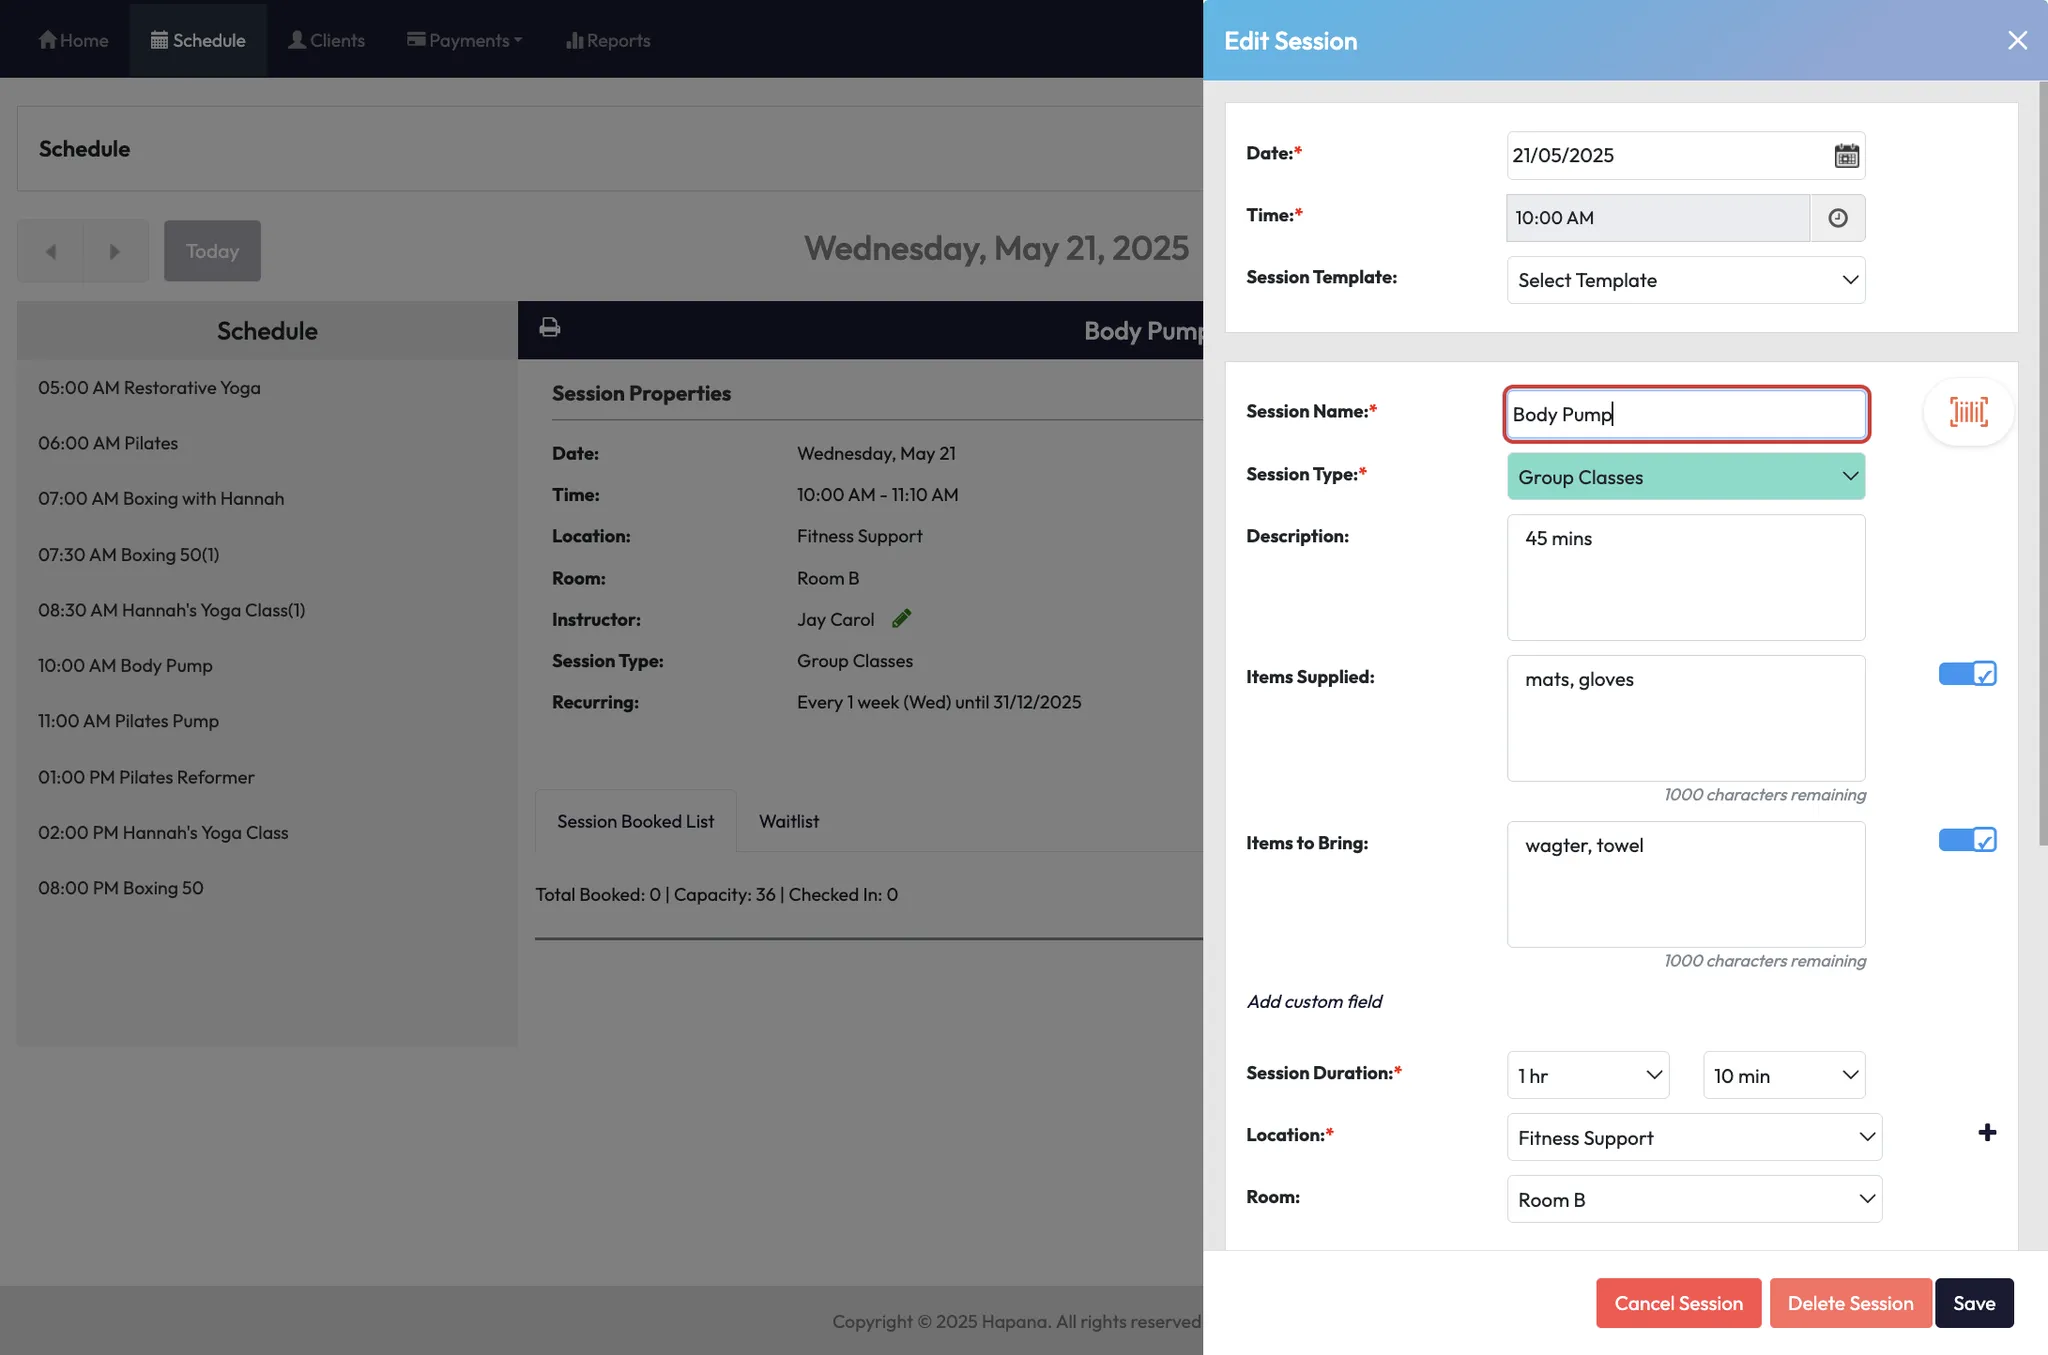Edit instructor with green pencil icon
The width and height of the screenshot is (2048, 1355).
tap(901, 619)
